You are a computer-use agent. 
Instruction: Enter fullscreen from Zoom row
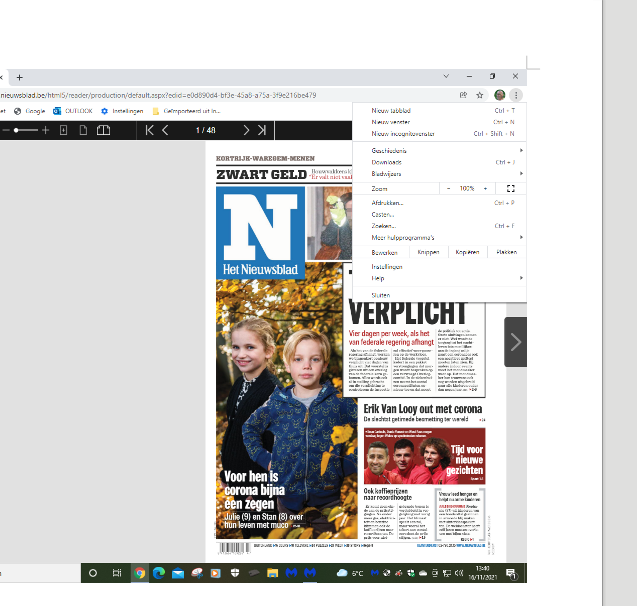pos(510,188)
